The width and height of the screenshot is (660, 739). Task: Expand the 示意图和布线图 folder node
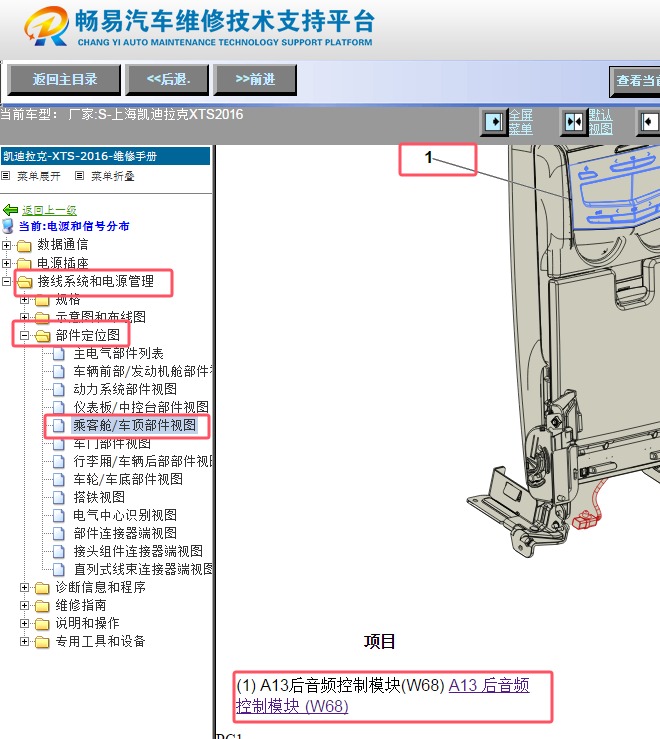[x=24, y=317]
